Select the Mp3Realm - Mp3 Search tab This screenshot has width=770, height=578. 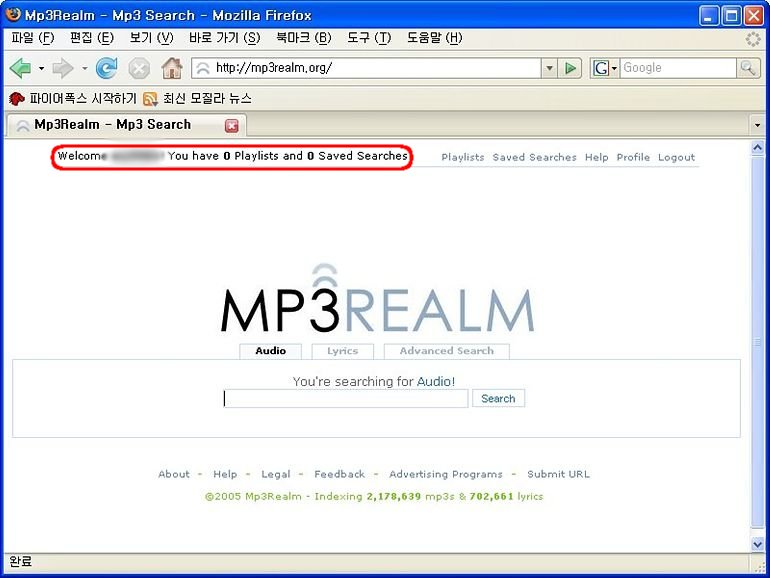click(x=126, y=125)
